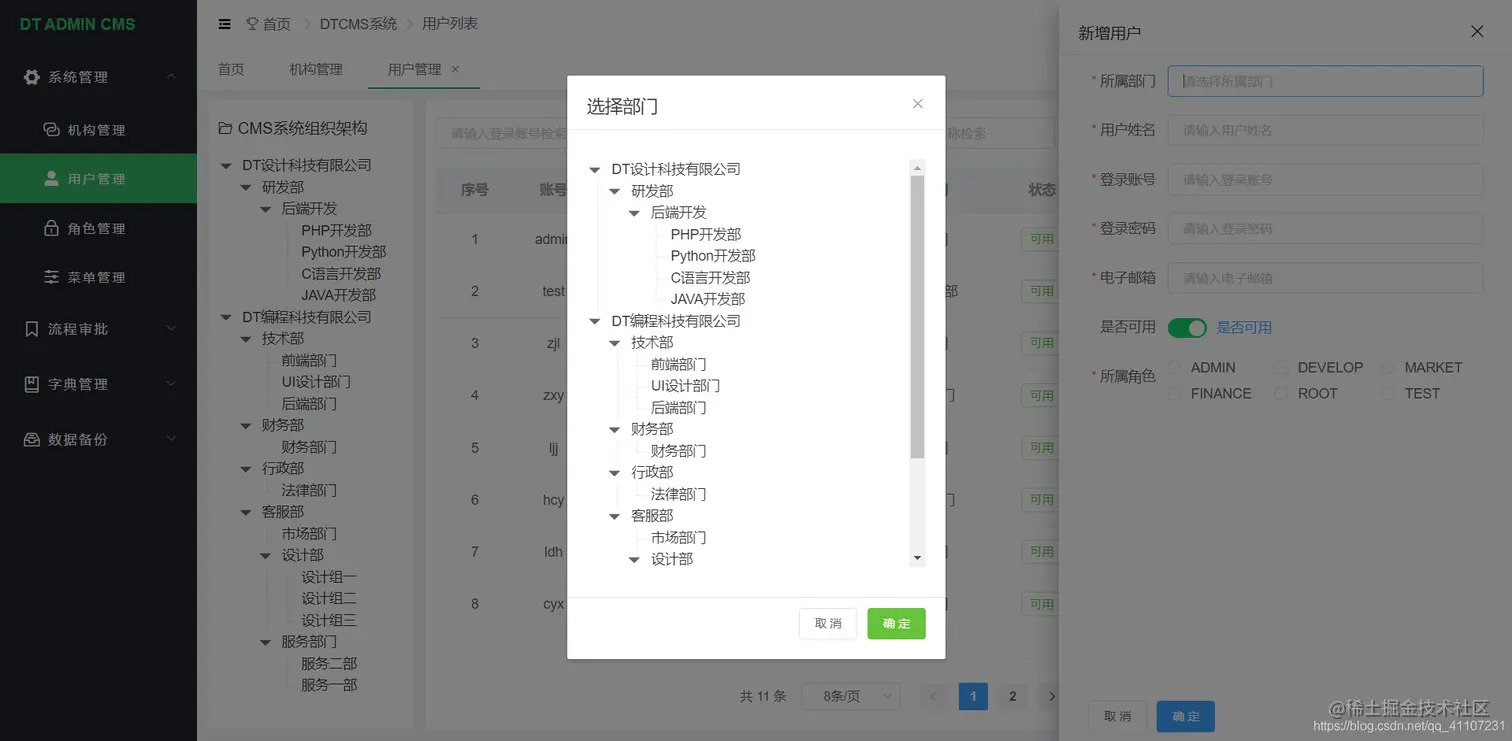Select the ADMIN role radio button

(1174, 367)
